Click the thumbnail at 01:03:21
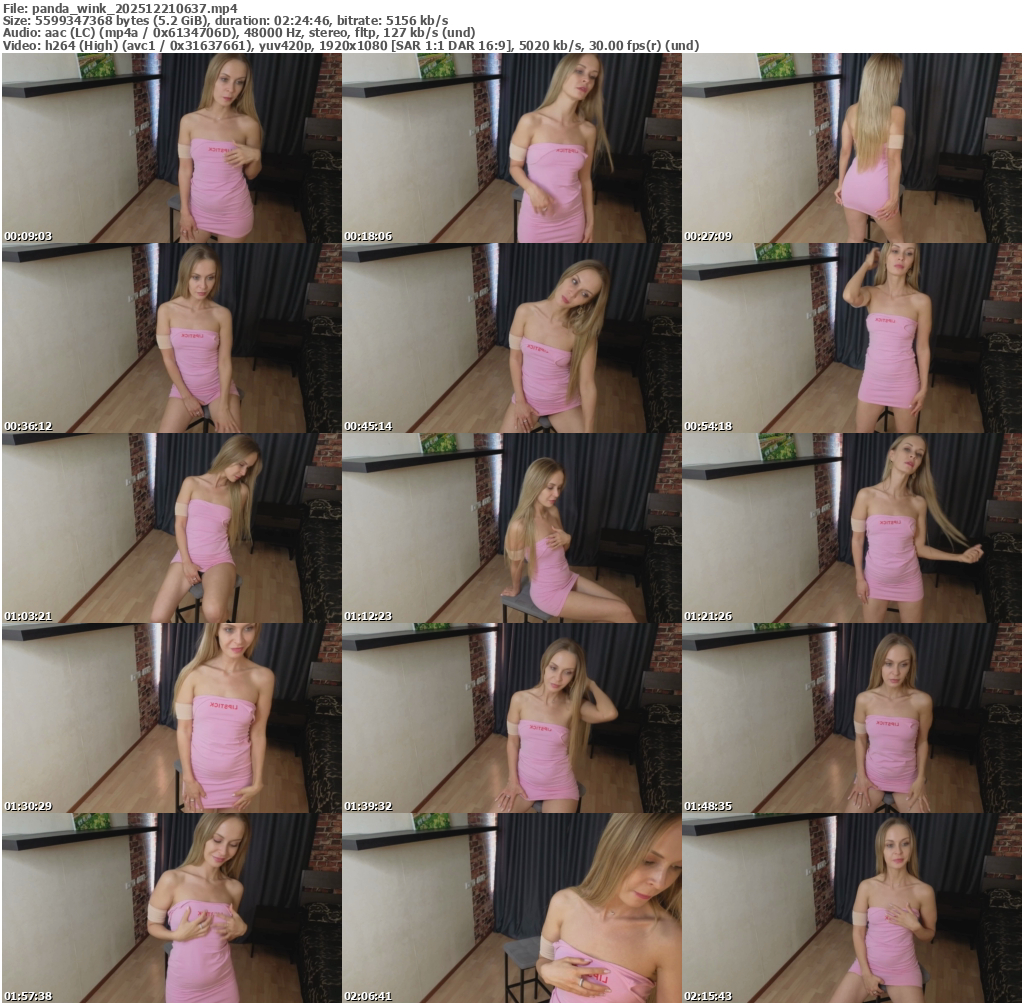 [x=171, y=527]
